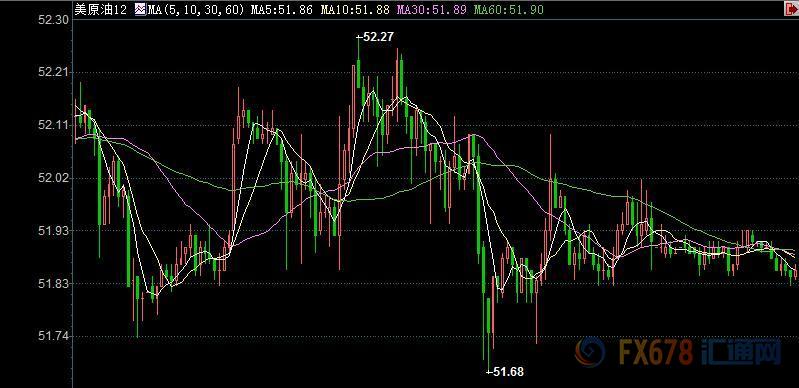
Task: Select the green MA60:51.90 legend value
Action: [508, 10]
